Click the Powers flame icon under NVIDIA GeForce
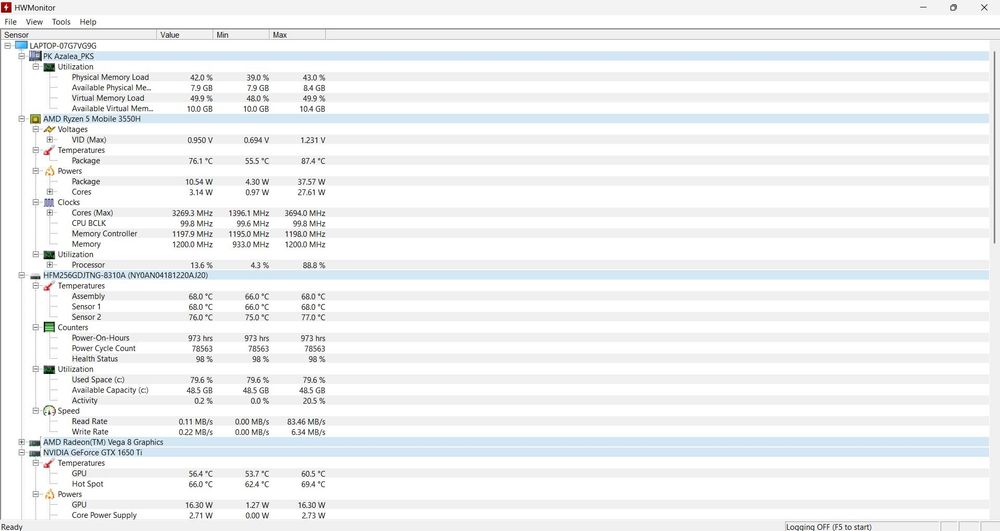 click(49, 495)
